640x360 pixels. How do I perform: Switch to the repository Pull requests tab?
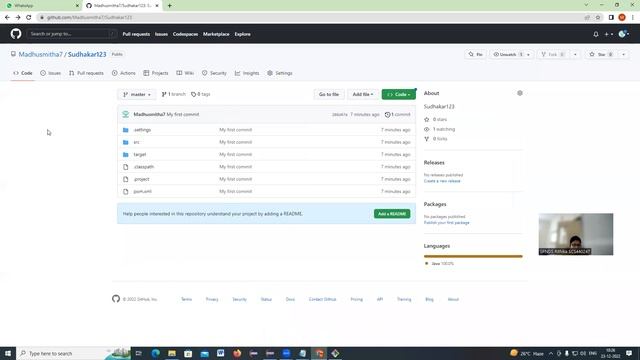tap(86, 73)
